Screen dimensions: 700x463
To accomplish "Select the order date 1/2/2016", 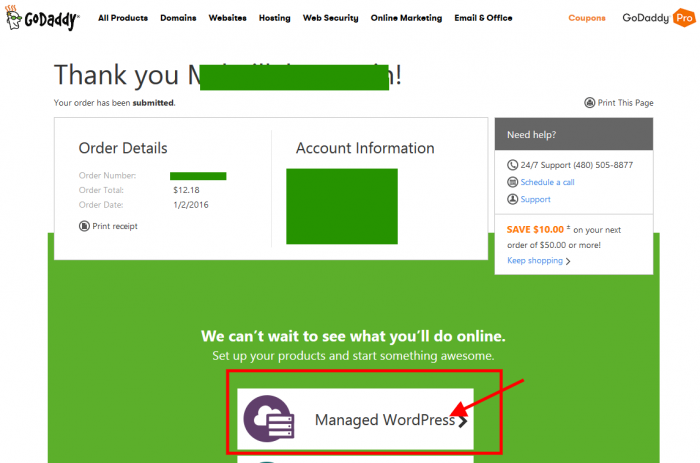I will (191, 204).
